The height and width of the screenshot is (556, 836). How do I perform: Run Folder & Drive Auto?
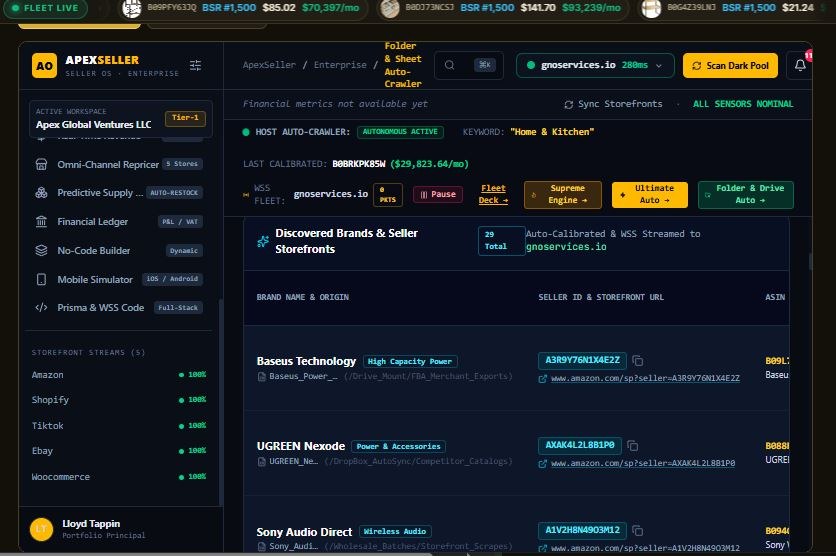745,194
